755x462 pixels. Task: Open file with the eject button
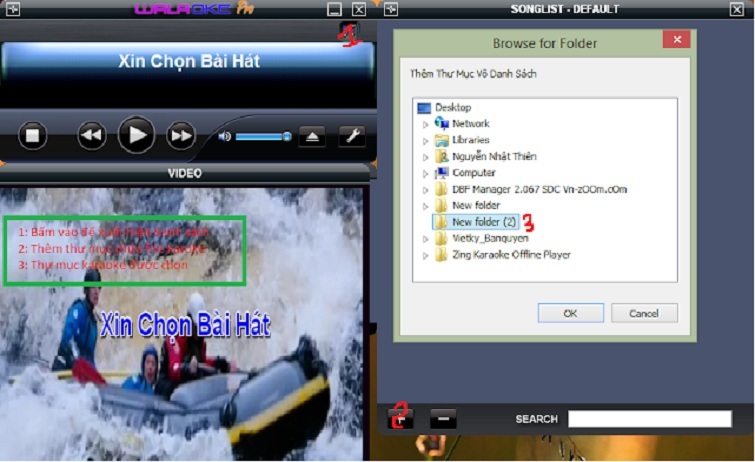312,137
